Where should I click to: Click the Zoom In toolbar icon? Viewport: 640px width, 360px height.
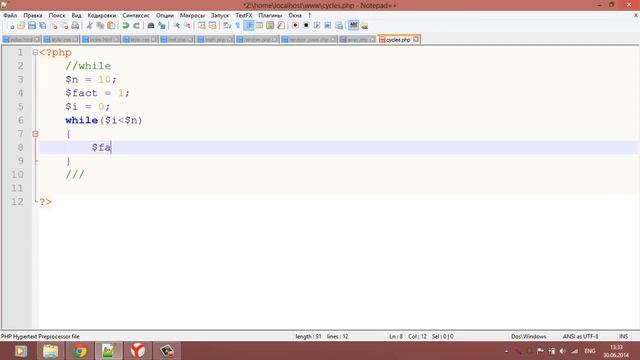coord(176,26)
